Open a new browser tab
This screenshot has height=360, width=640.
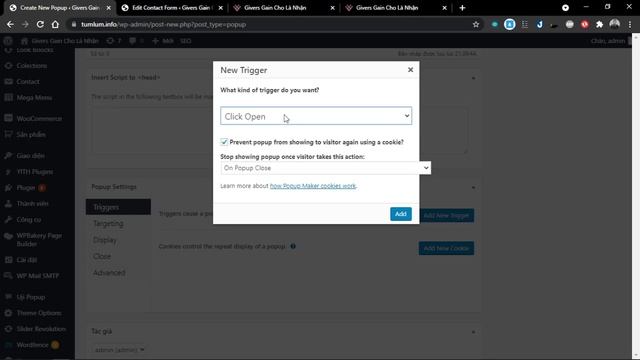[x=462, y=8]
